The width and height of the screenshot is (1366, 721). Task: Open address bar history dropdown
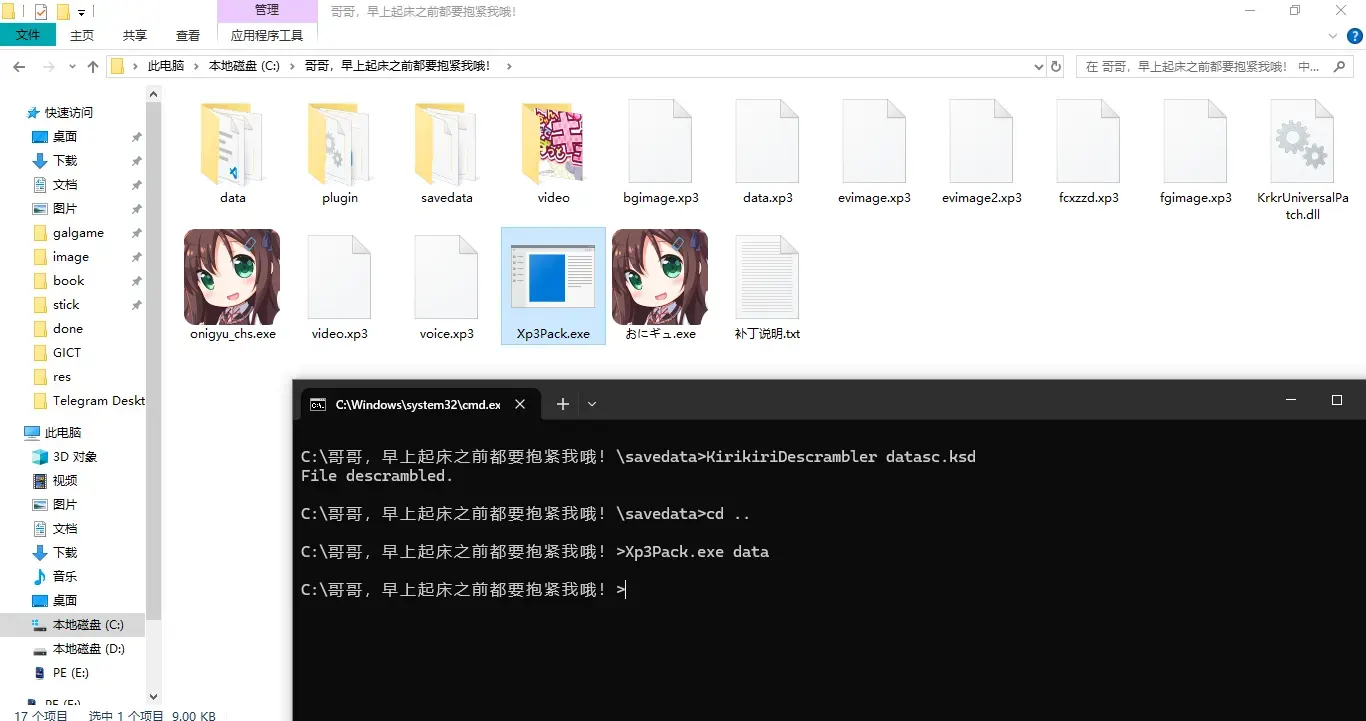coord(1038,66)
